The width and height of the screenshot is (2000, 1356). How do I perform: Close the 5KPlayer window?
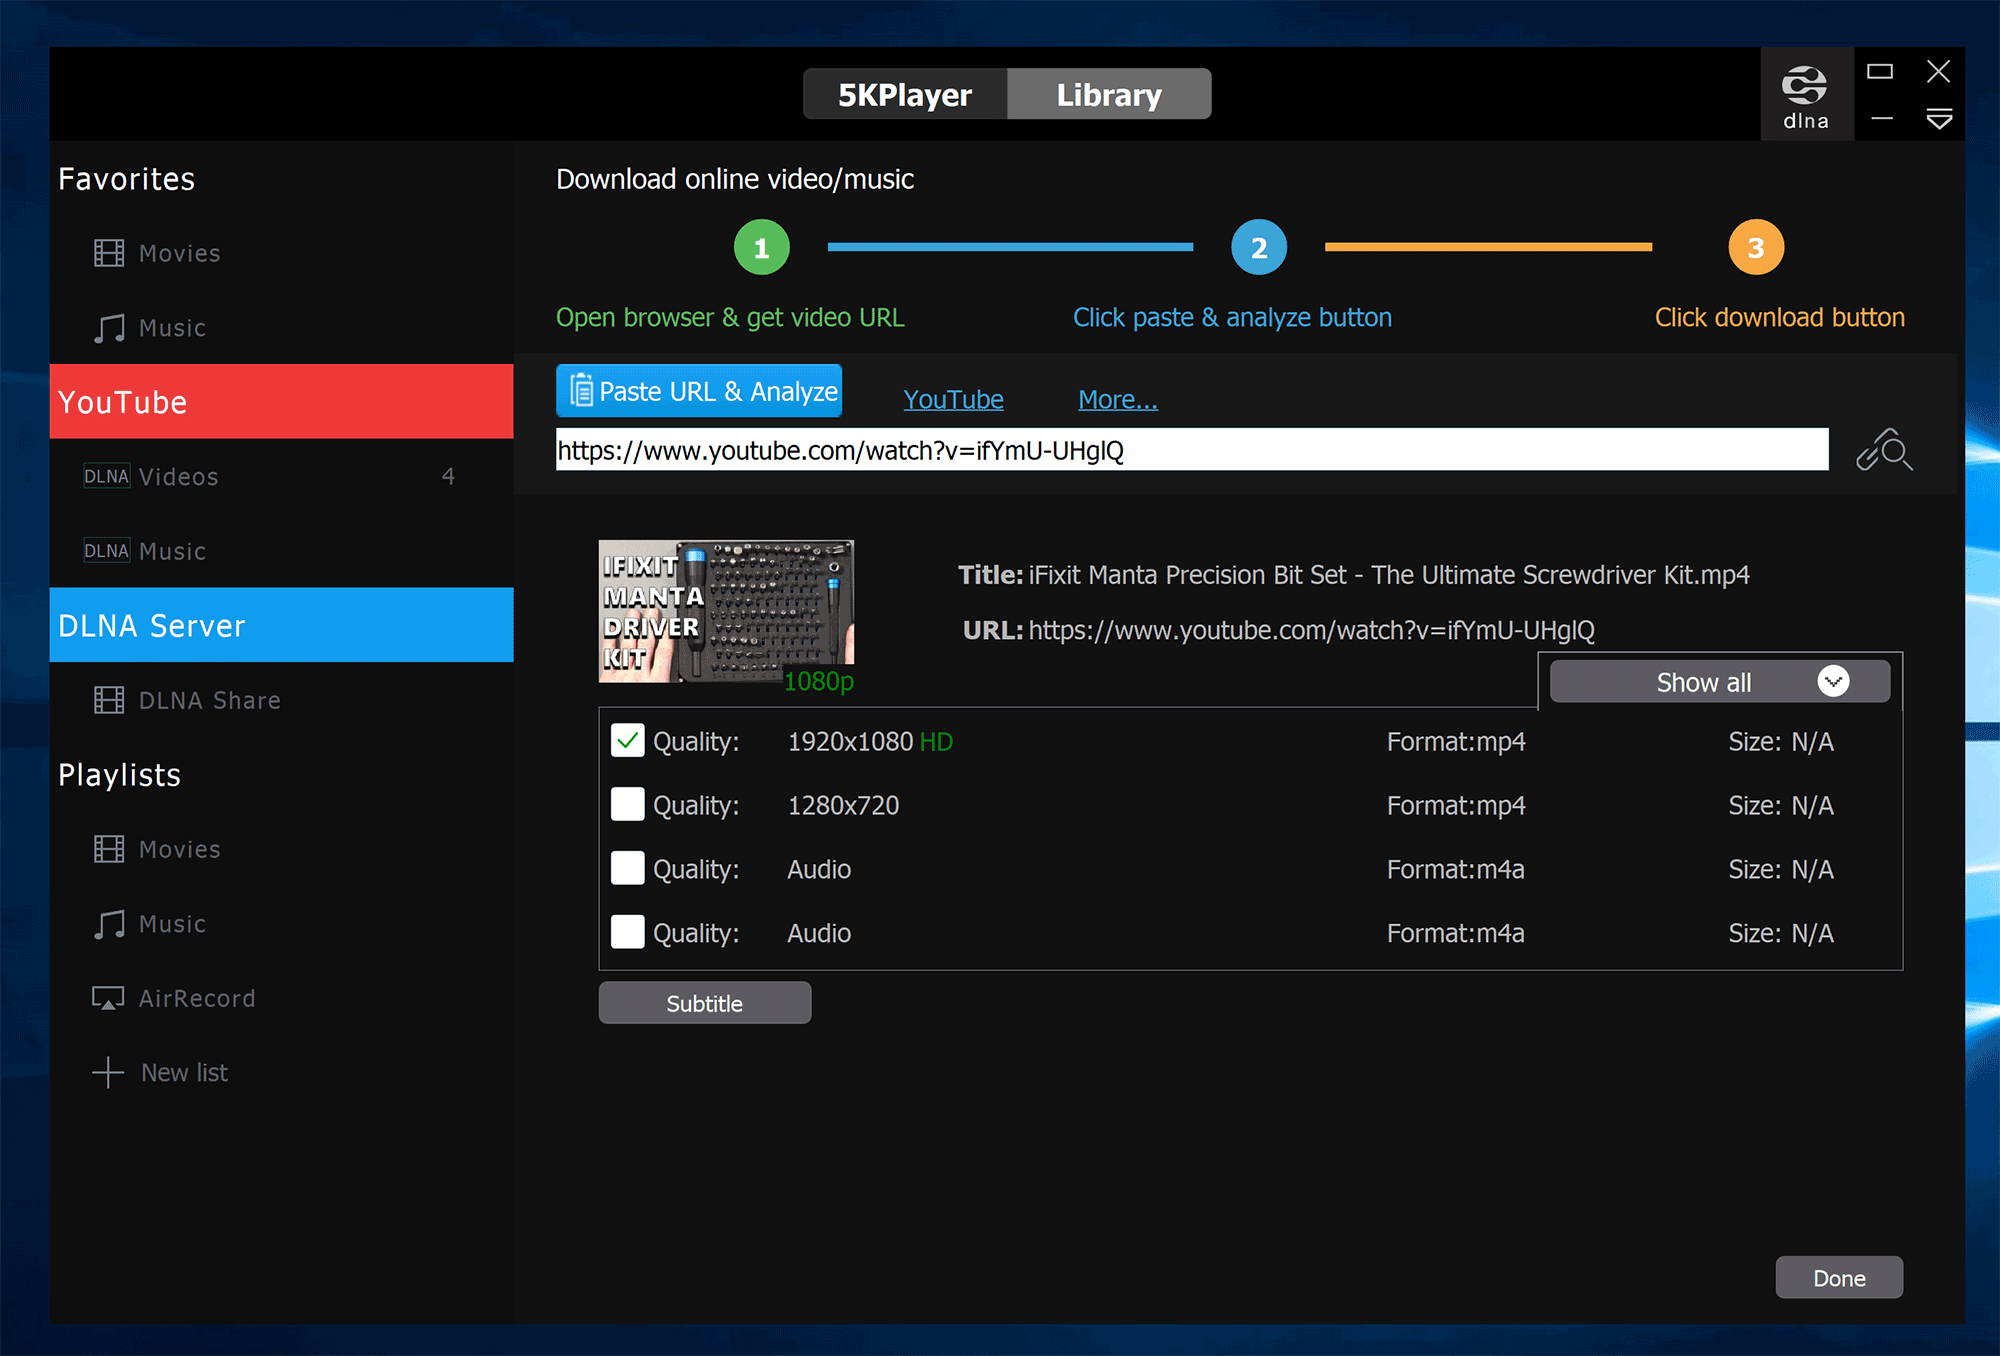click(1938, 71)
